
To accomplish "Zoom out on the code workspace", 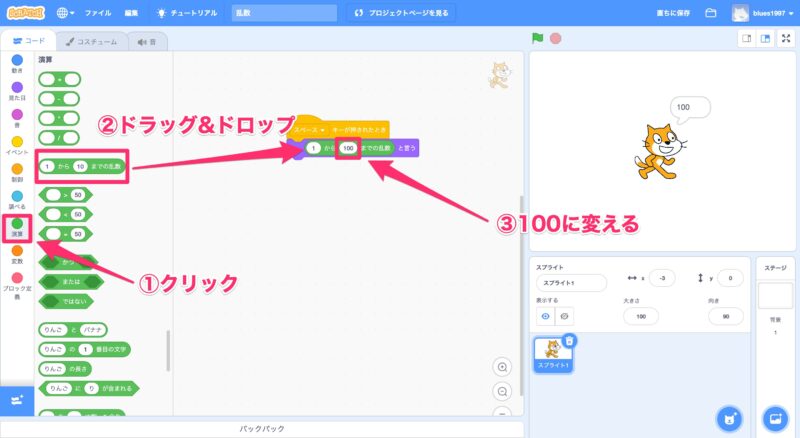I will [502, 391].
